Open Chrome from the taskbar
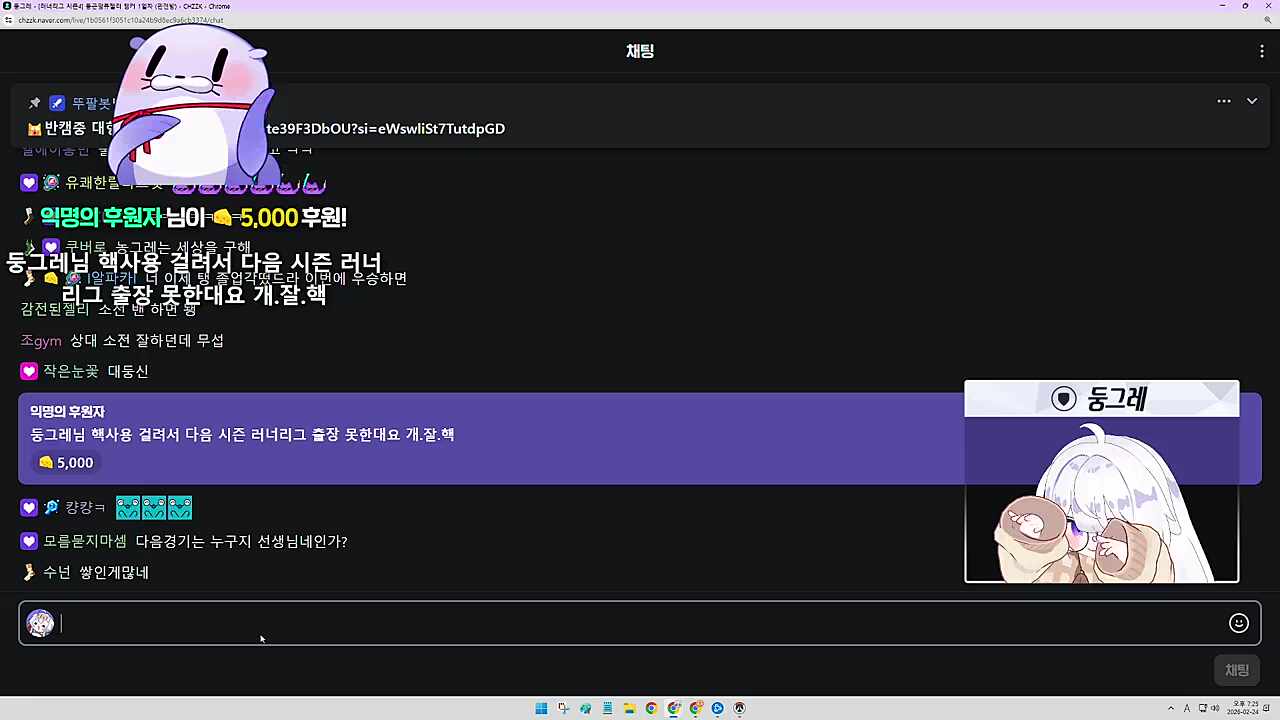The width and height of the screenshot is (1280, 720). (x=651, y=708)
